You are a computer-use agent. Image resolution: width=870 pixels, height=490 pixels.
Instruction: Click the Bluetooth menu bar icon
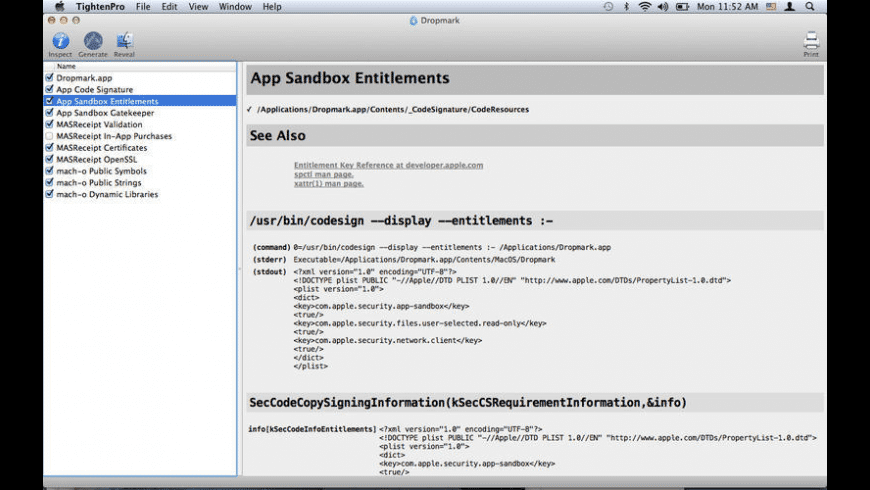[x=627, y=6]
